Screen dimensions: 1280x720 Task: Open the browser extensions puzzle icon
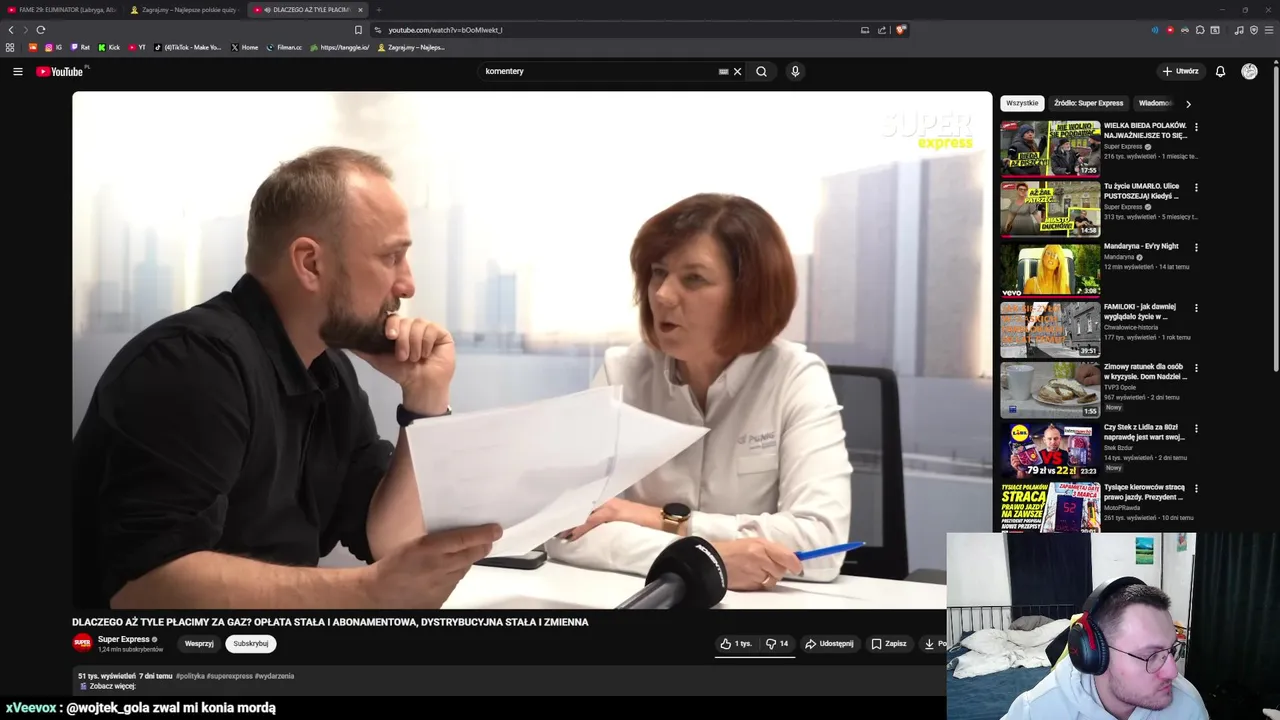click(x=1200, y=30)
